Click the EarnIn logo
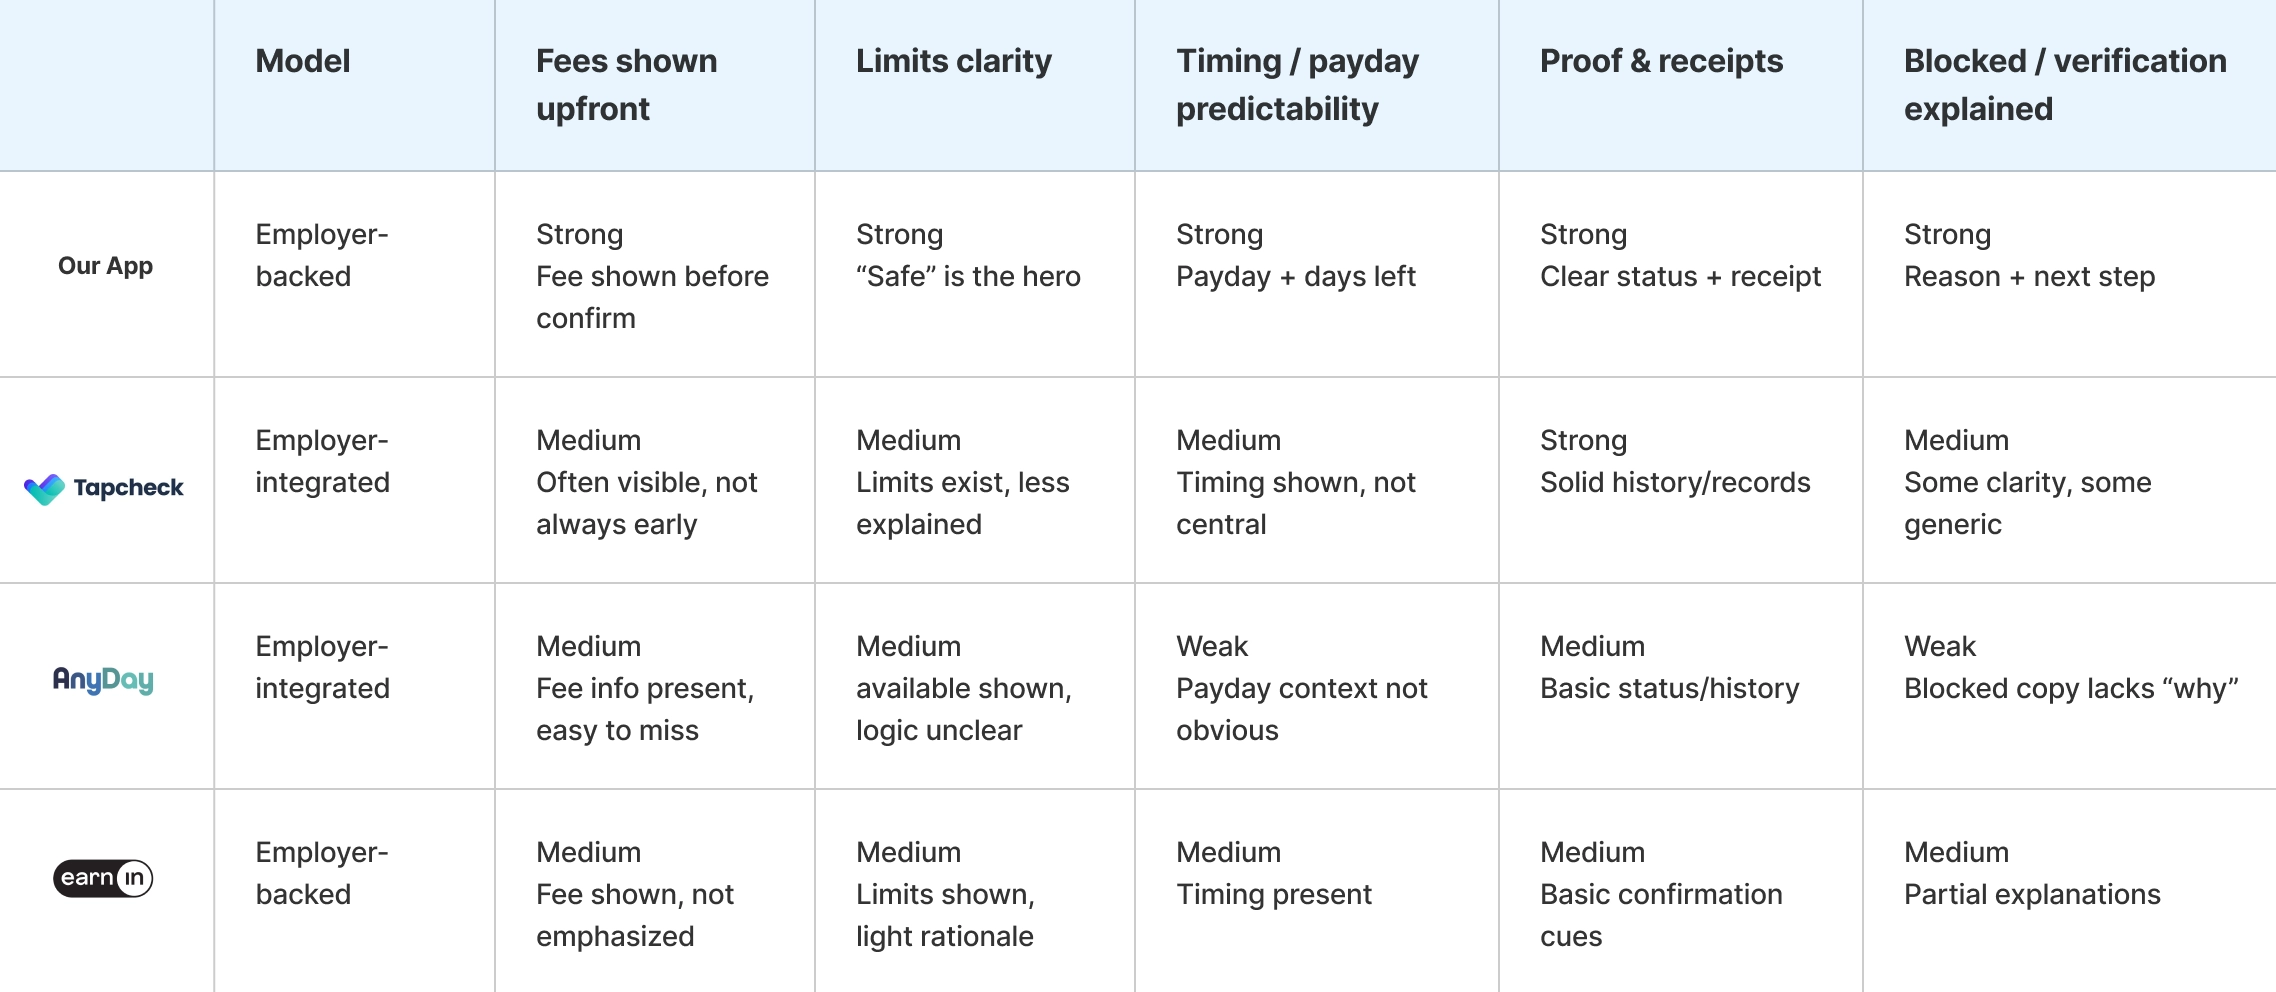The width and height of the screenshot is (2276, 992). tap(103, 878)
